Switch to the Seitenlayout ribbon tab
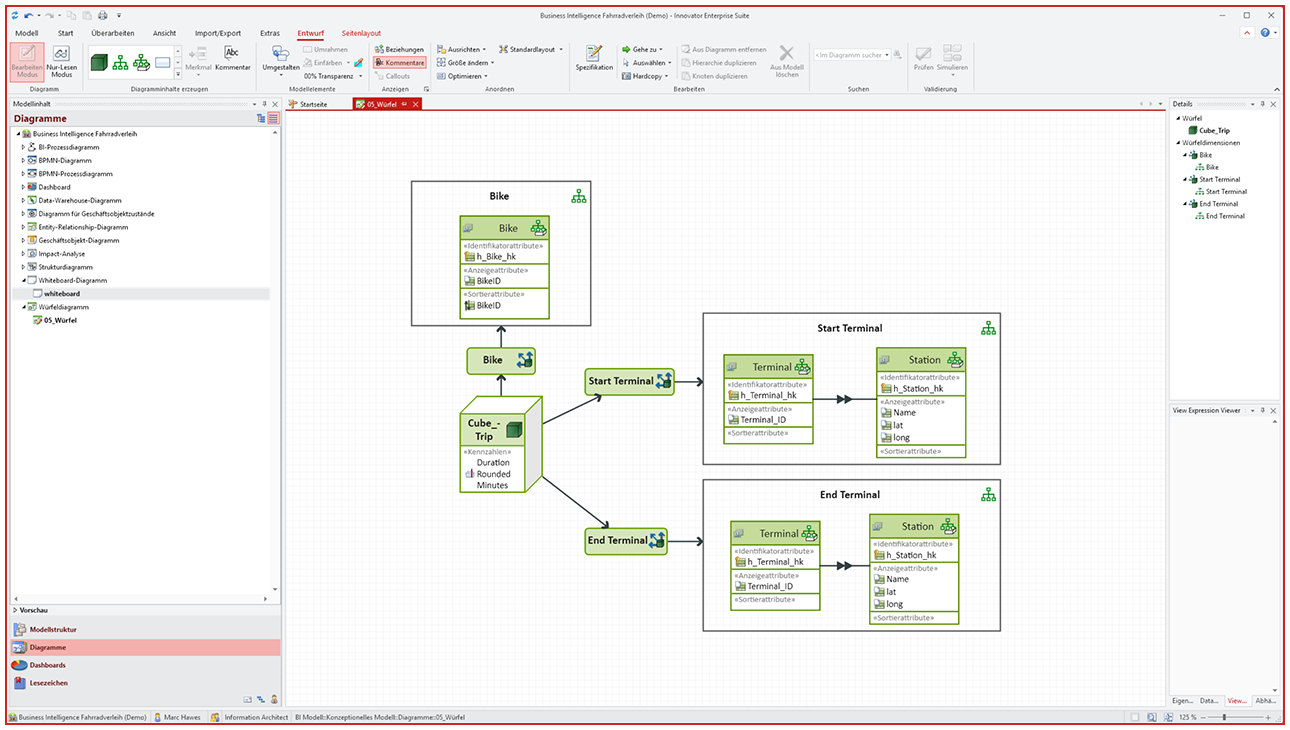 click(x=360, y=33)
